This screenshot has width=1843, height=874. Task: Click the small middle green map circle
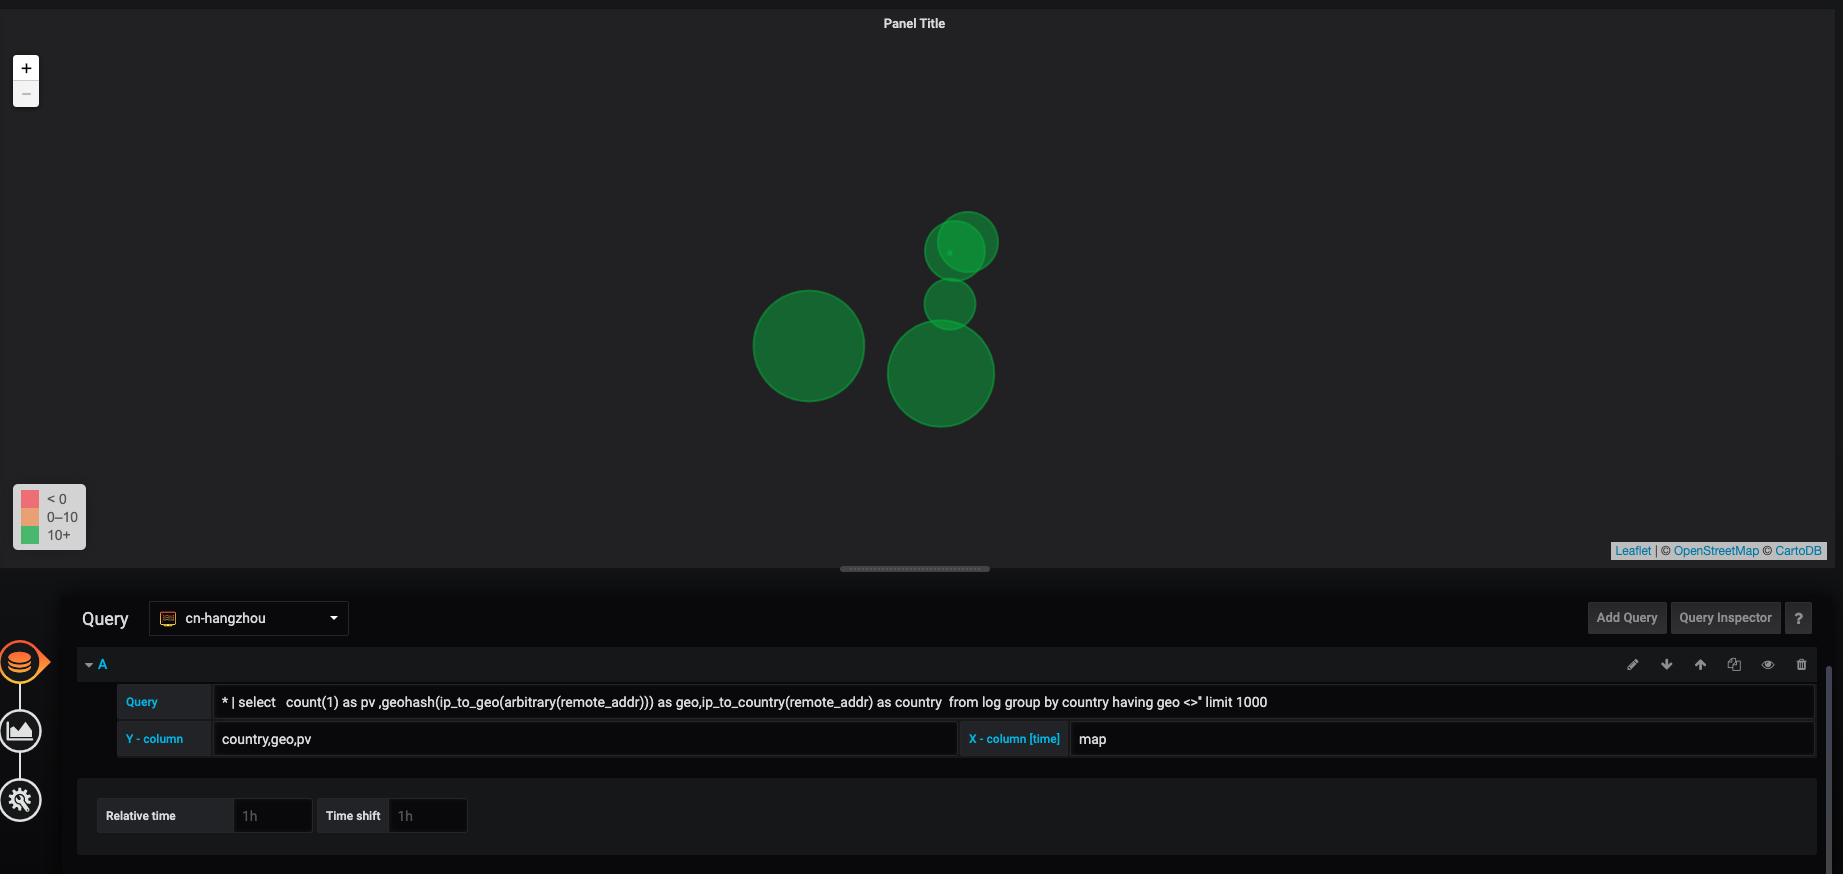click(x=950, y=304)
